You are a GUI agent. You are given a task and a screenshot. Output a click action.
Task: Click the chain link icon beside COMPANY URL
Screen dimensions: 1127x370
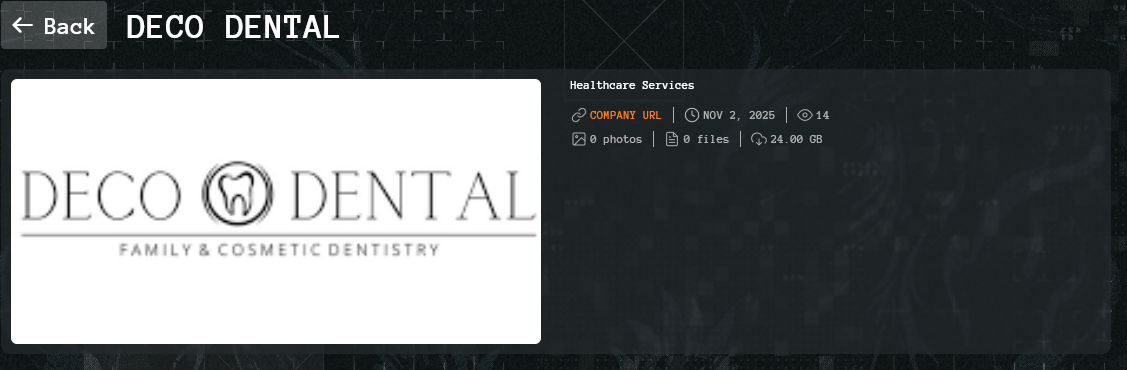click(579, 115)
